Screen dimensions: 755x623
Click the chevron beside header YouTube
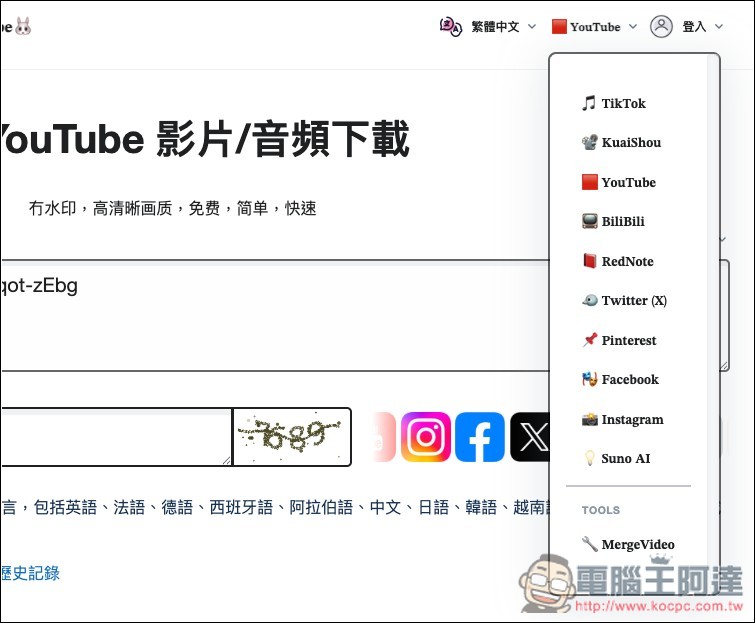pos(633,26)
